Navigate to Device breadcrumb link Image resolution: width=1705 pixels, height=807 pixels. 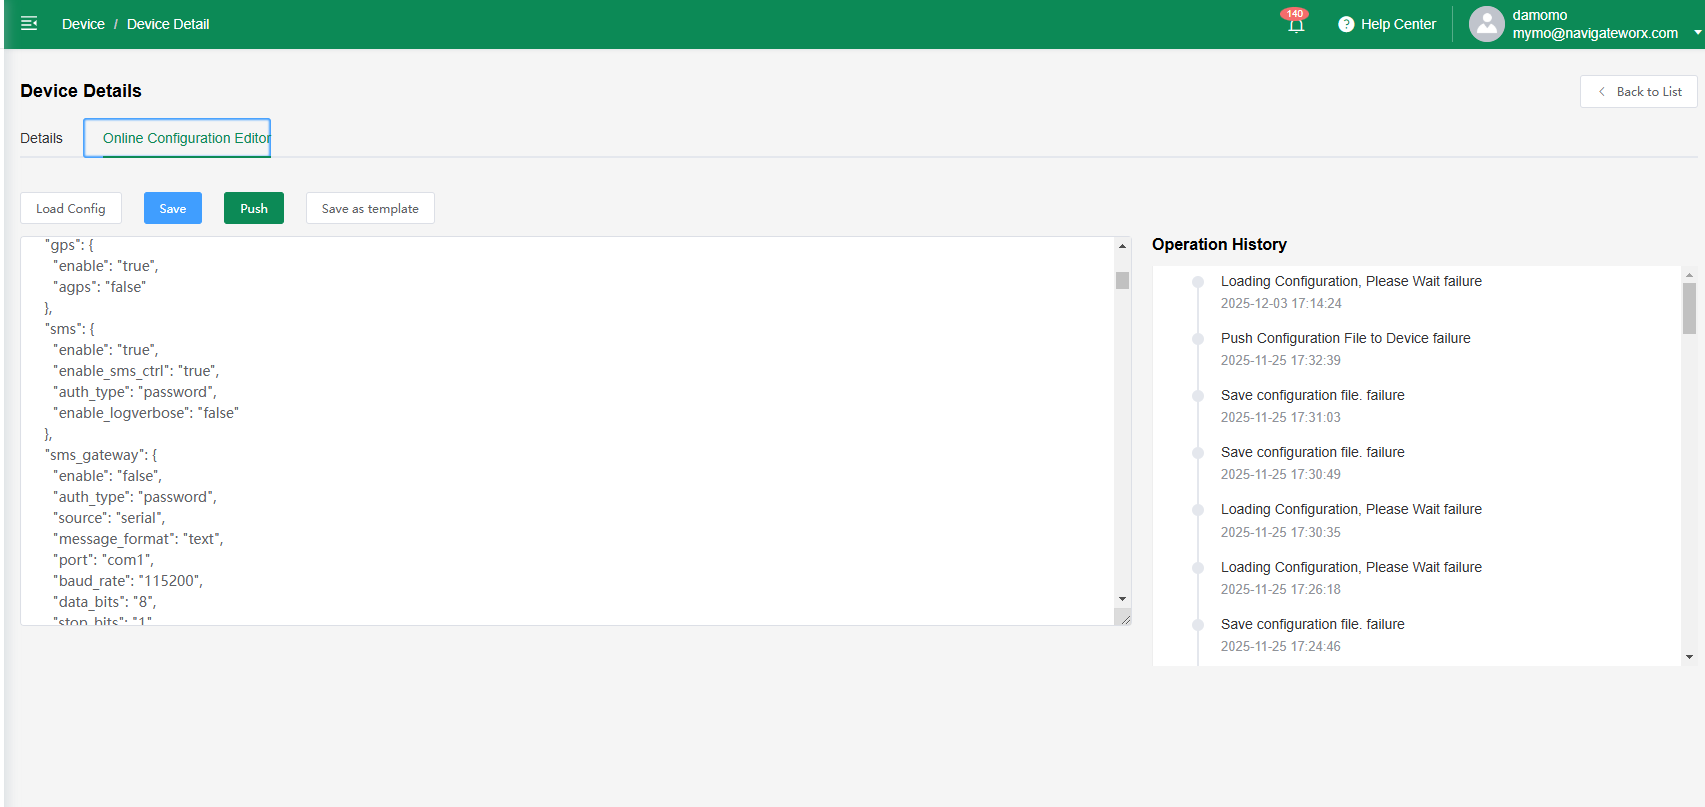point(83,24)
